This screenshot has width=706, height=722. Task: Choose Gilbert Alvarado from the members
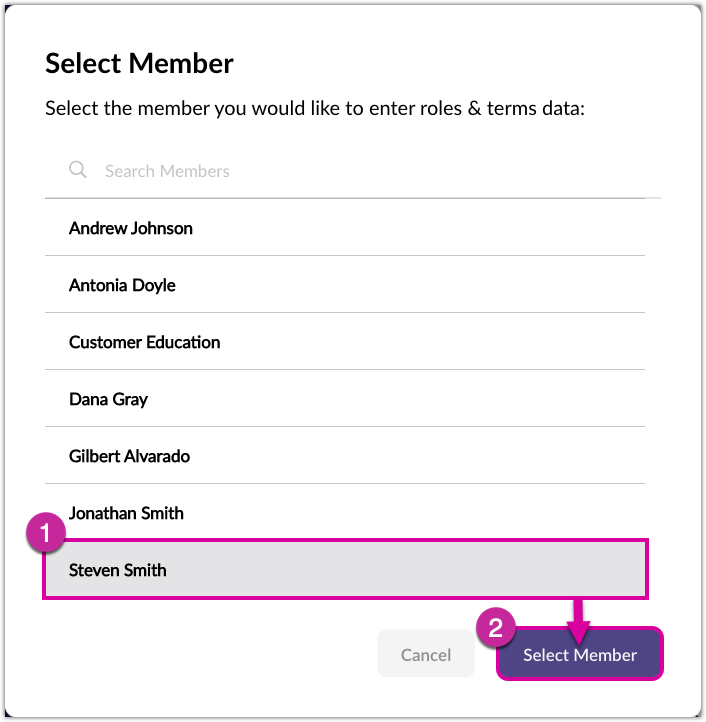[129, 456]
